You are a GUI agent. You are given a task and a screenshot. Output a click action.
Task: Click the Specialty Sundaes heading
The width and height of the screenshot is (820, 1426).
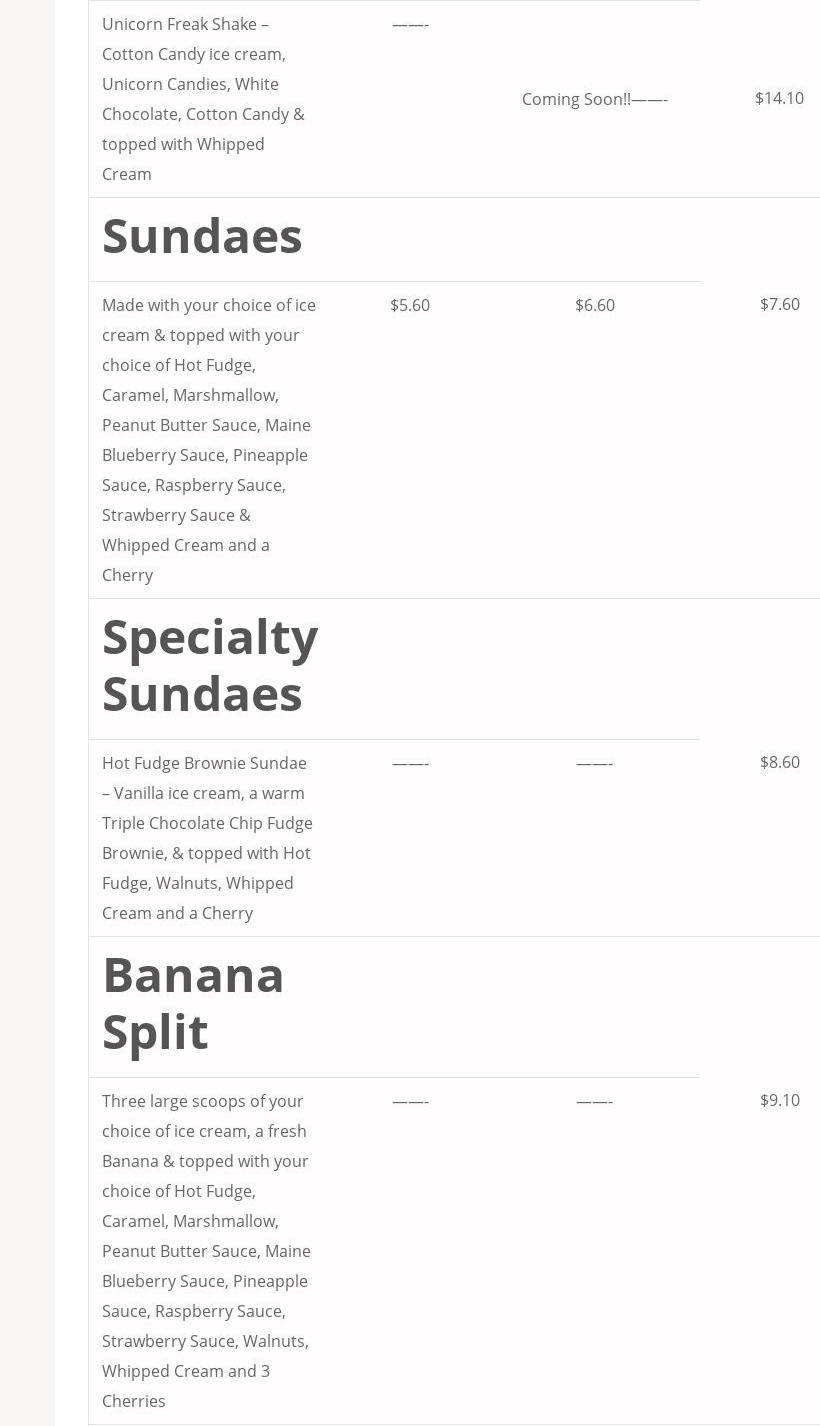click(210, 665)
